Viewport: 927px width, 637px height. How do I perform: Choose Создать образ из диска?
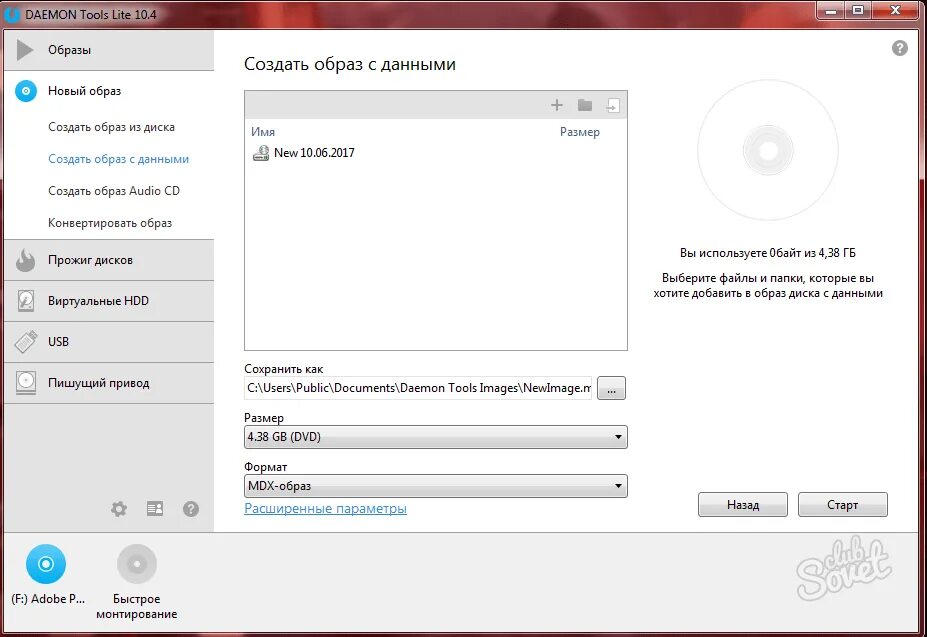111,127
